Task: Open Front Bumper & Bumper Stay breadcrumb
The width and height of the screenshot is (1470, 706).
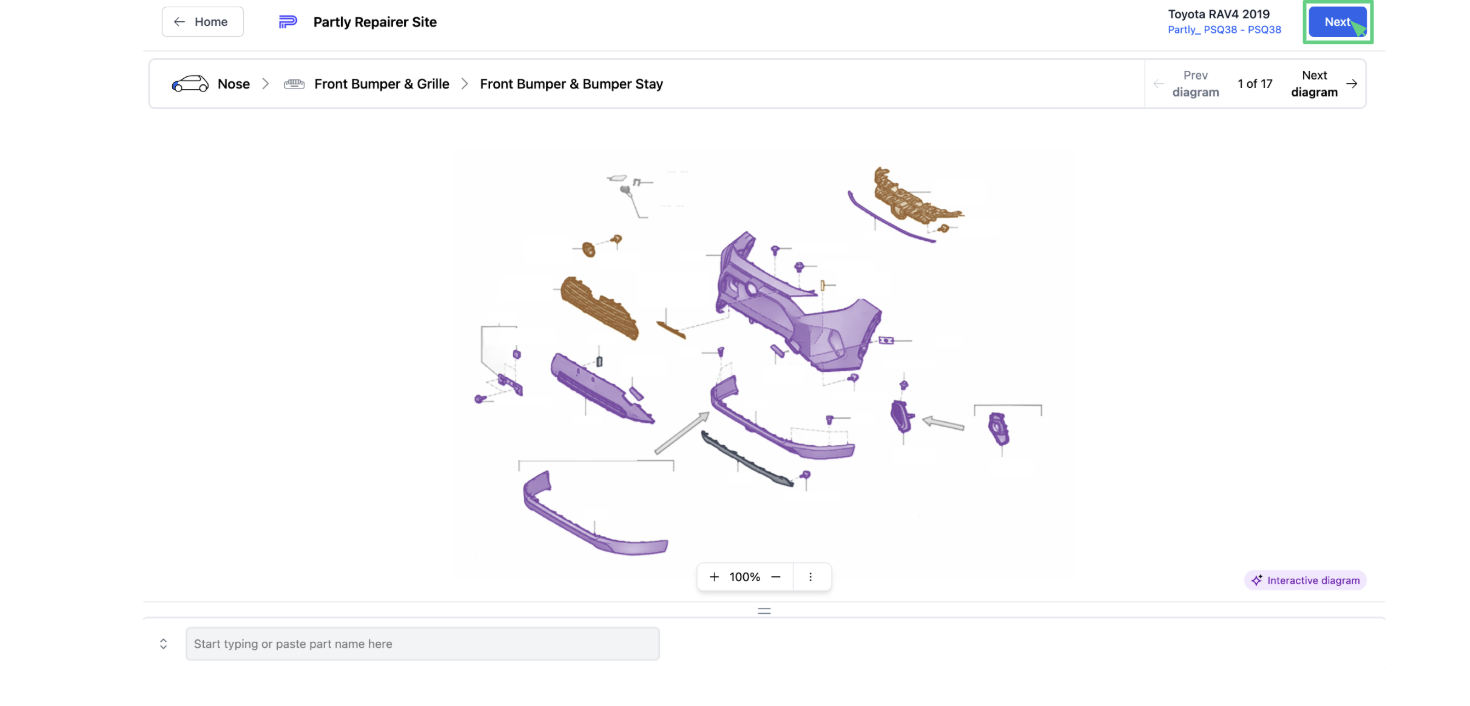Action: pos(571,84)
